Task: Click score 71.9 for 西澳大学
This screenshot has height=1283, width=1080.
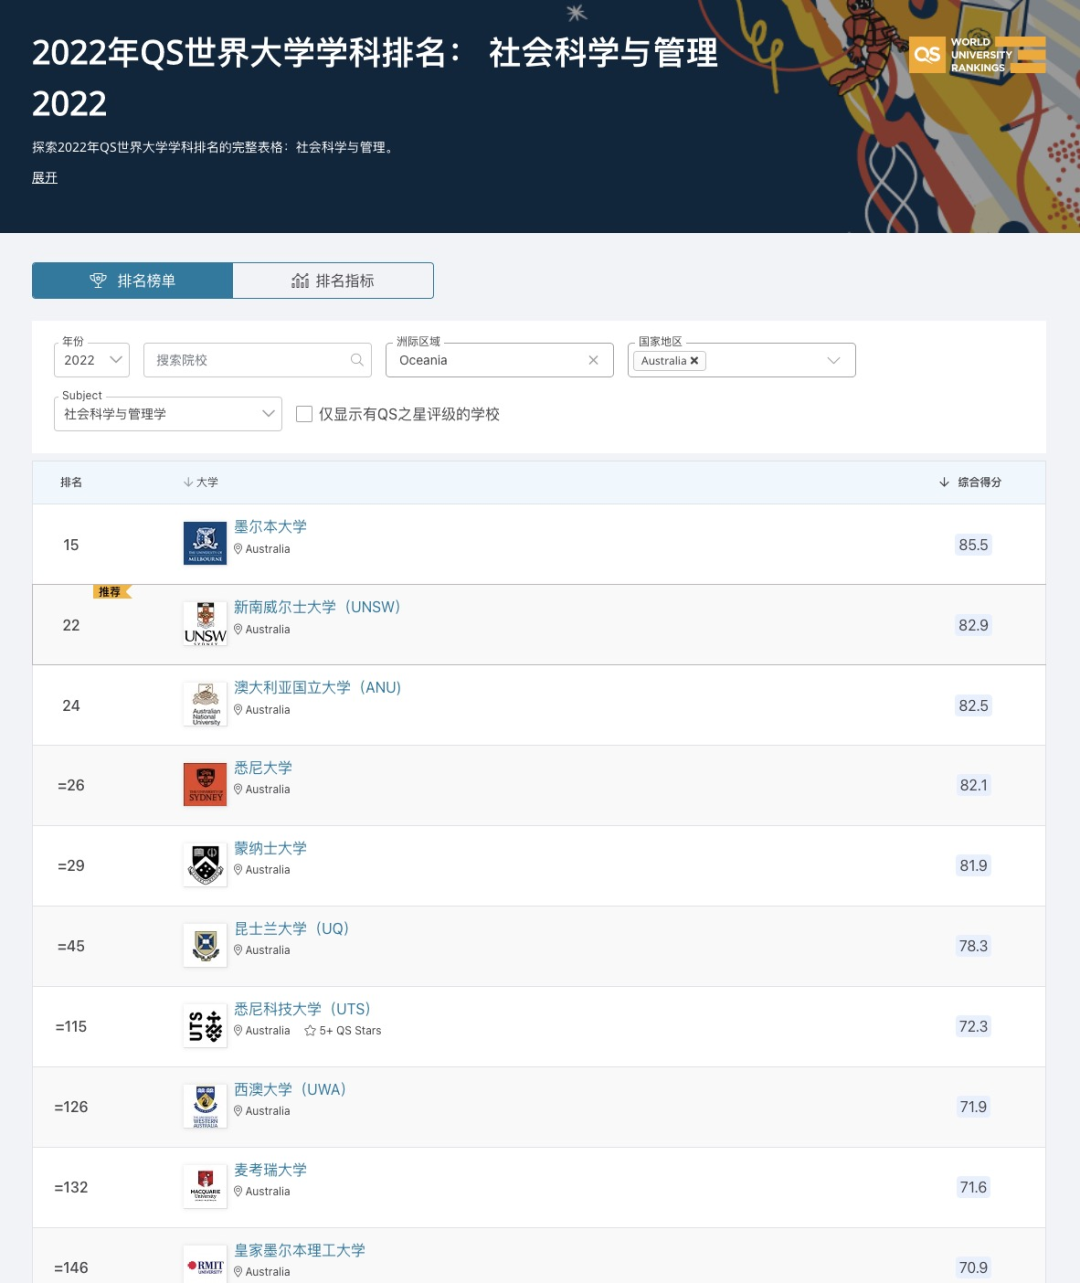Action: point(973,1107)
